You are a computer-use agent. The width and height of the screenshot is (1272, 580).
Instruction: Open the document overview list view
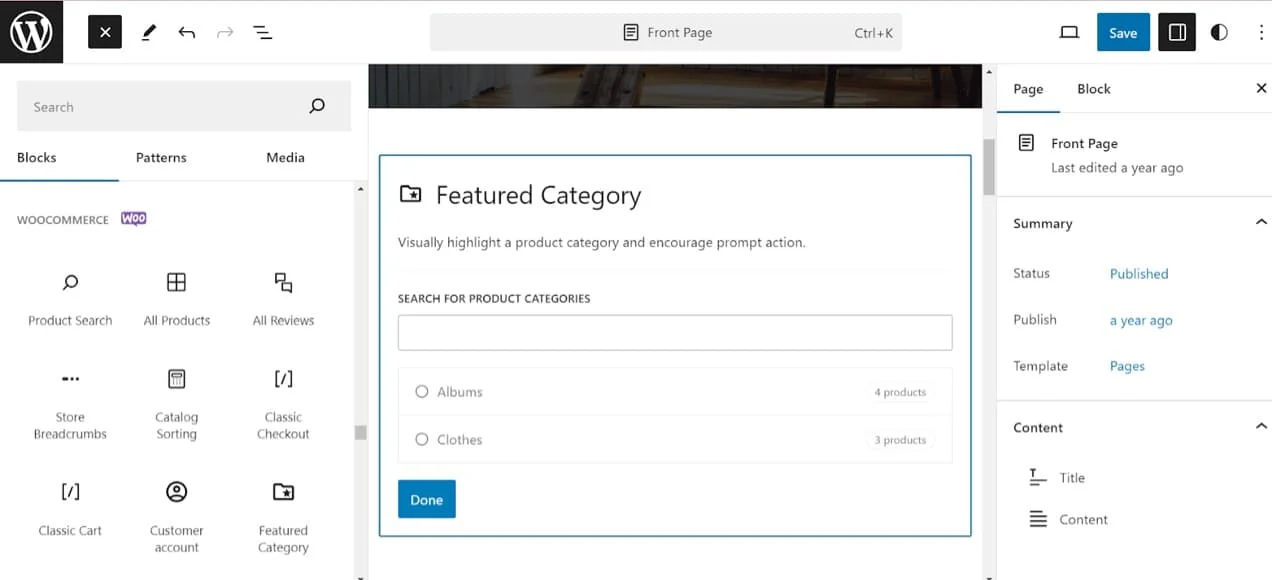(263, 32)
